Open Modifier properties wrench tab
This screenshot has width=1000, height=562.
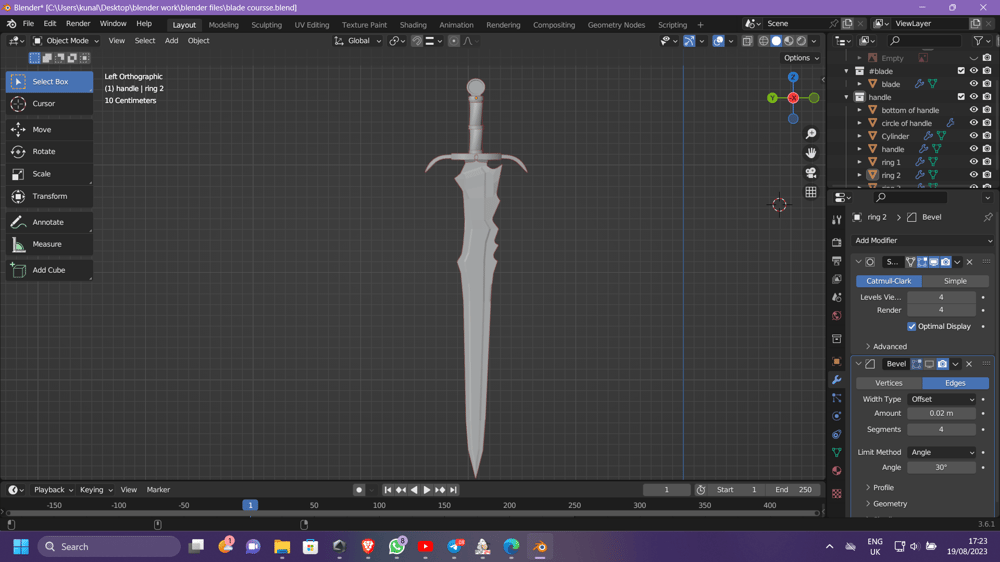(837, 380)
